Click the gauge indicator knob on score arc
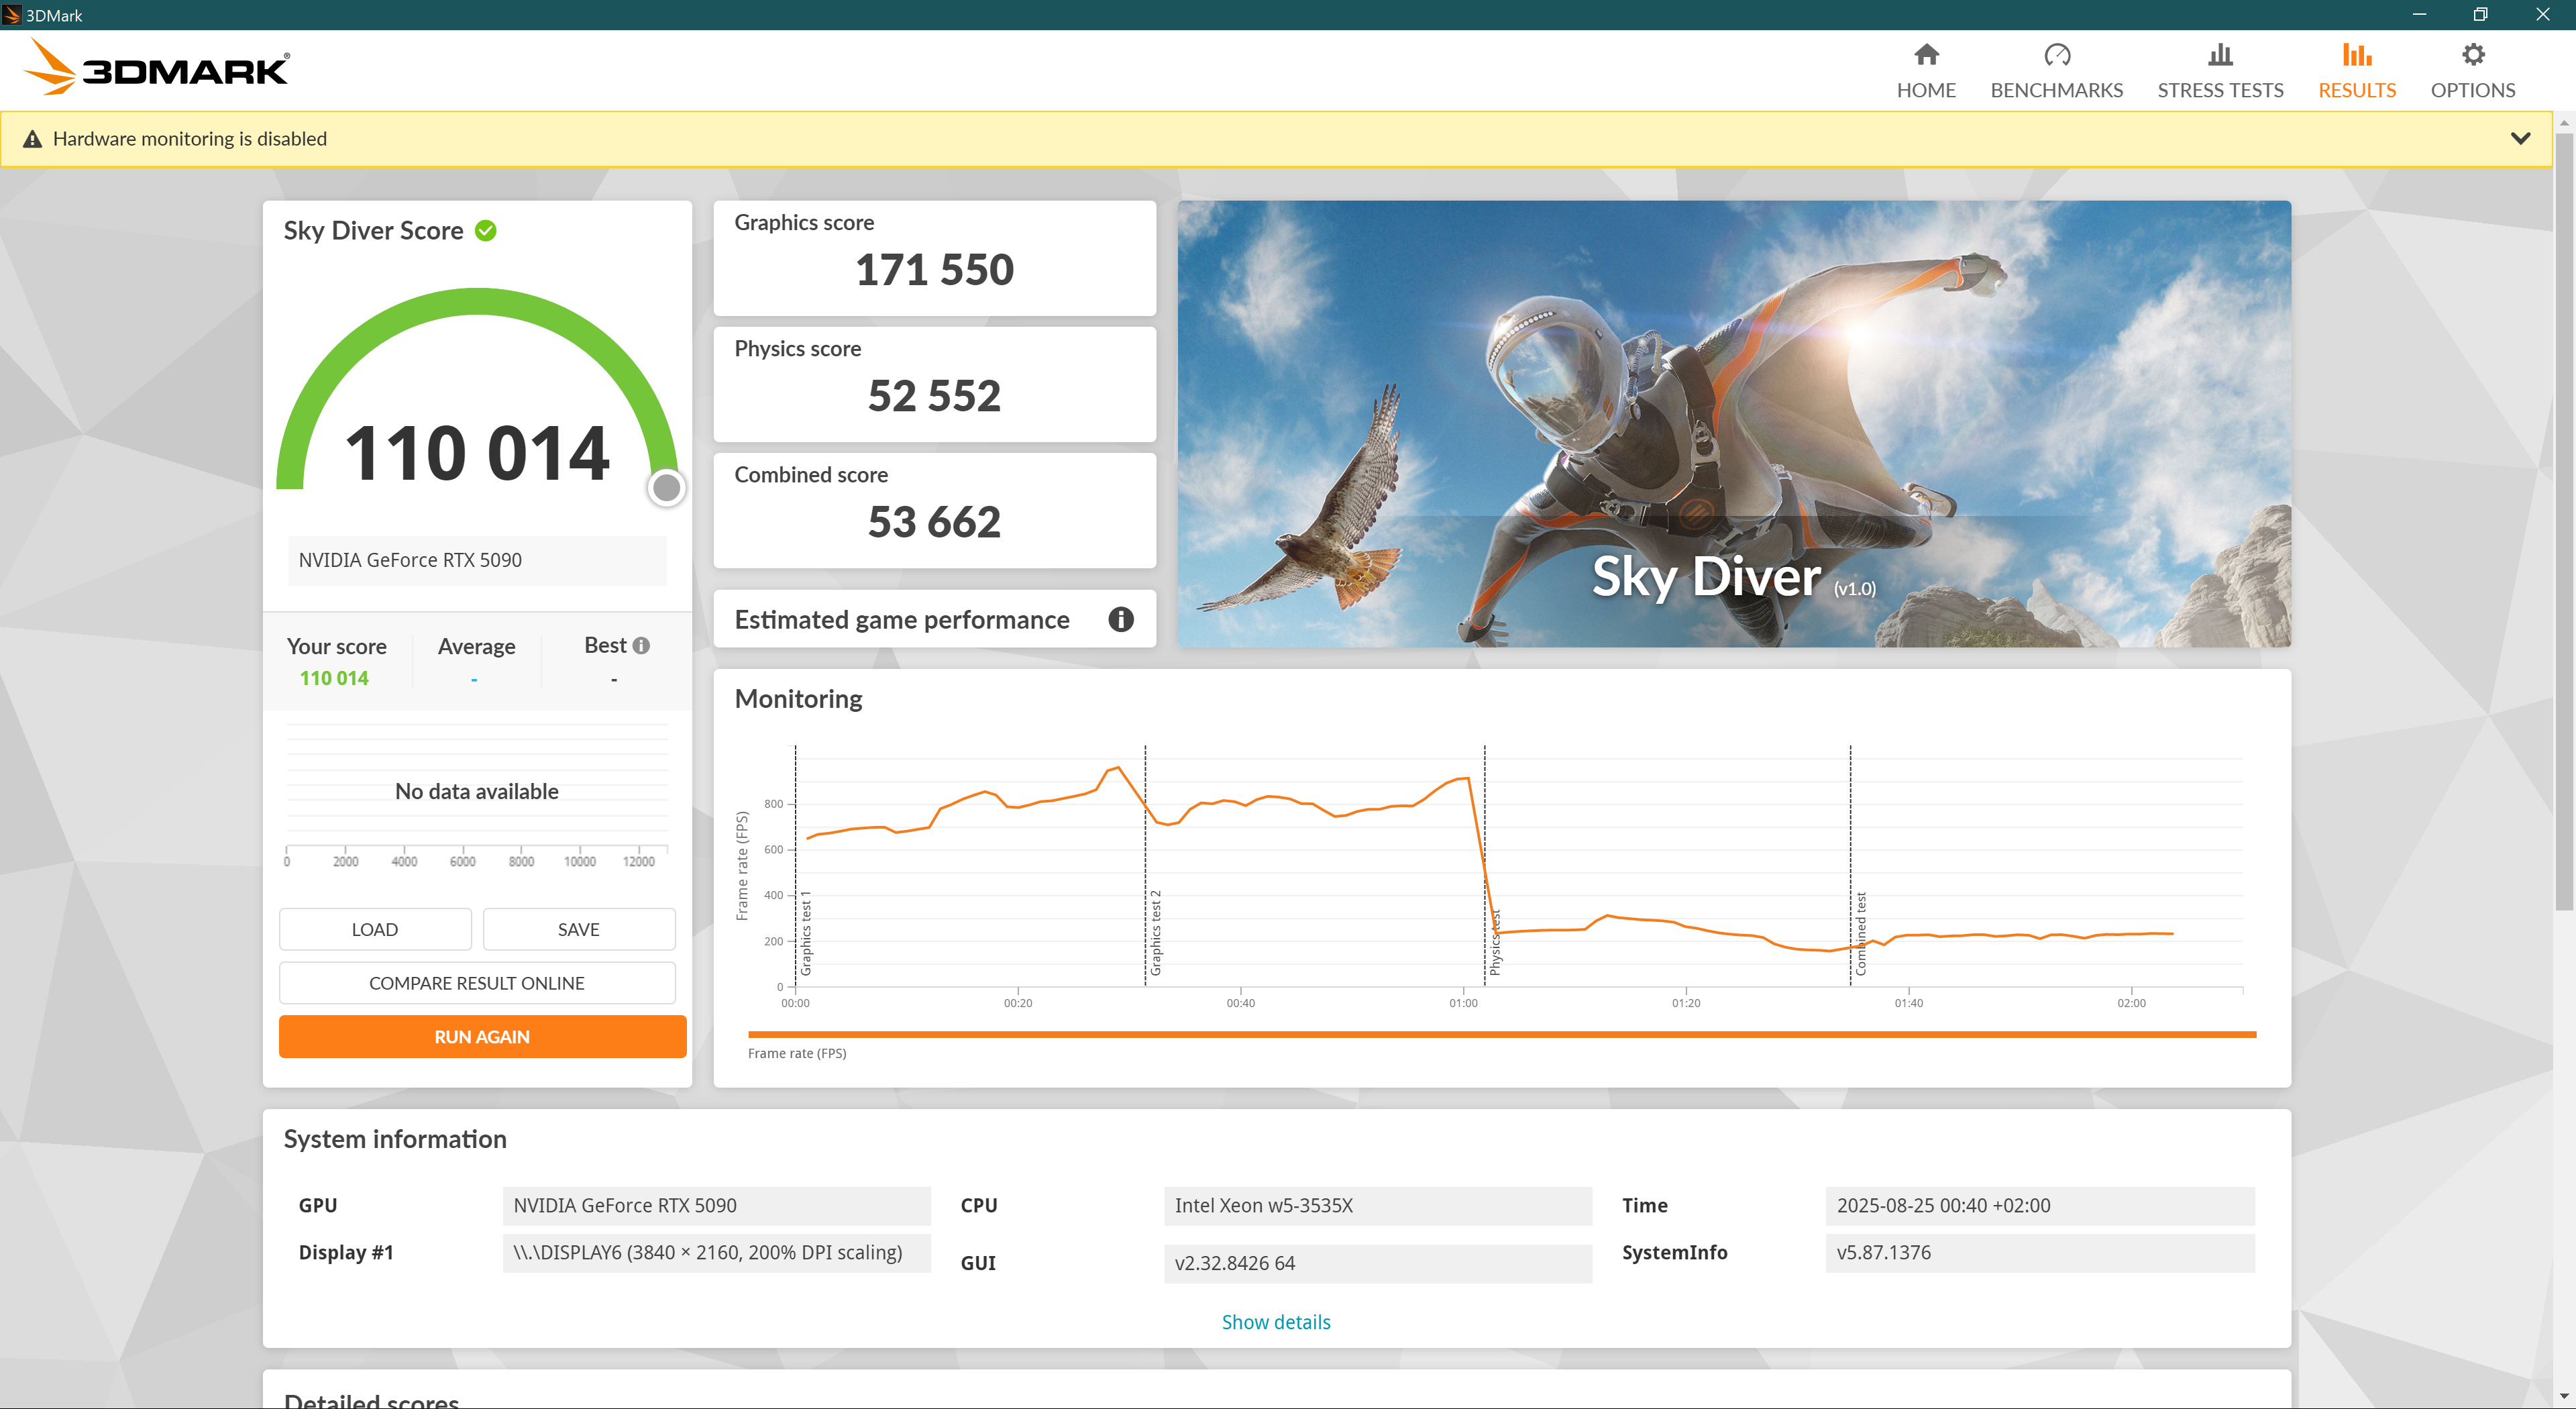Image resolution: width=2576 pixels, height=1409 pixels. [667, 488]
